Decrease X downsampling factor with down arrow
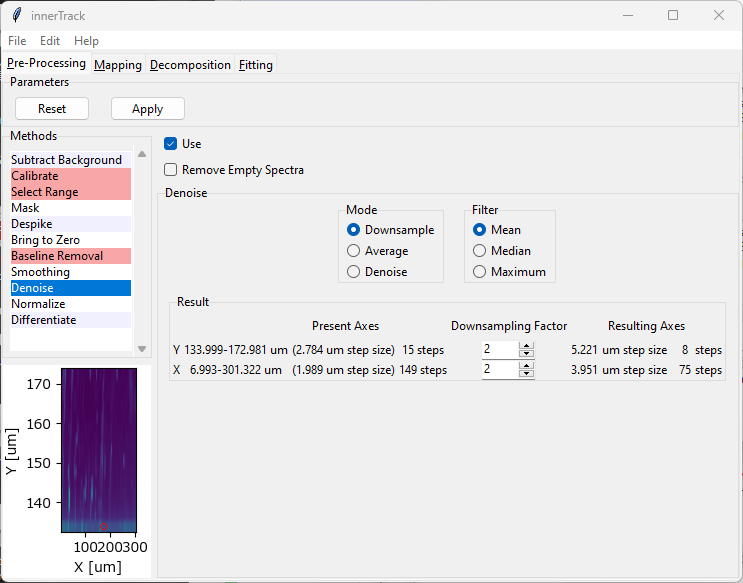 coord(527,375)
